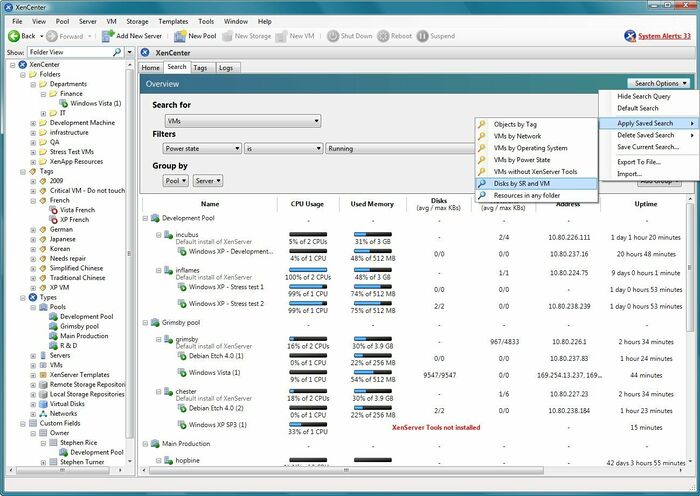Image resolution: width=700 pixels, height=496 pixels.
Task: Switch to the Tags tab
Action: pos(201,67)
